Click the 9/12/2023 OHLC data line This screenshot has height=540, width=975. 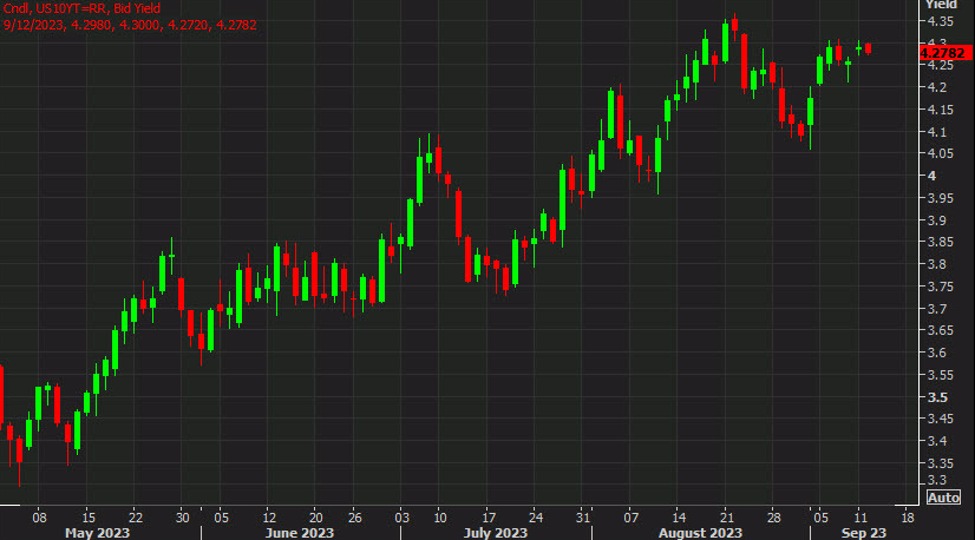coord(130,23)
